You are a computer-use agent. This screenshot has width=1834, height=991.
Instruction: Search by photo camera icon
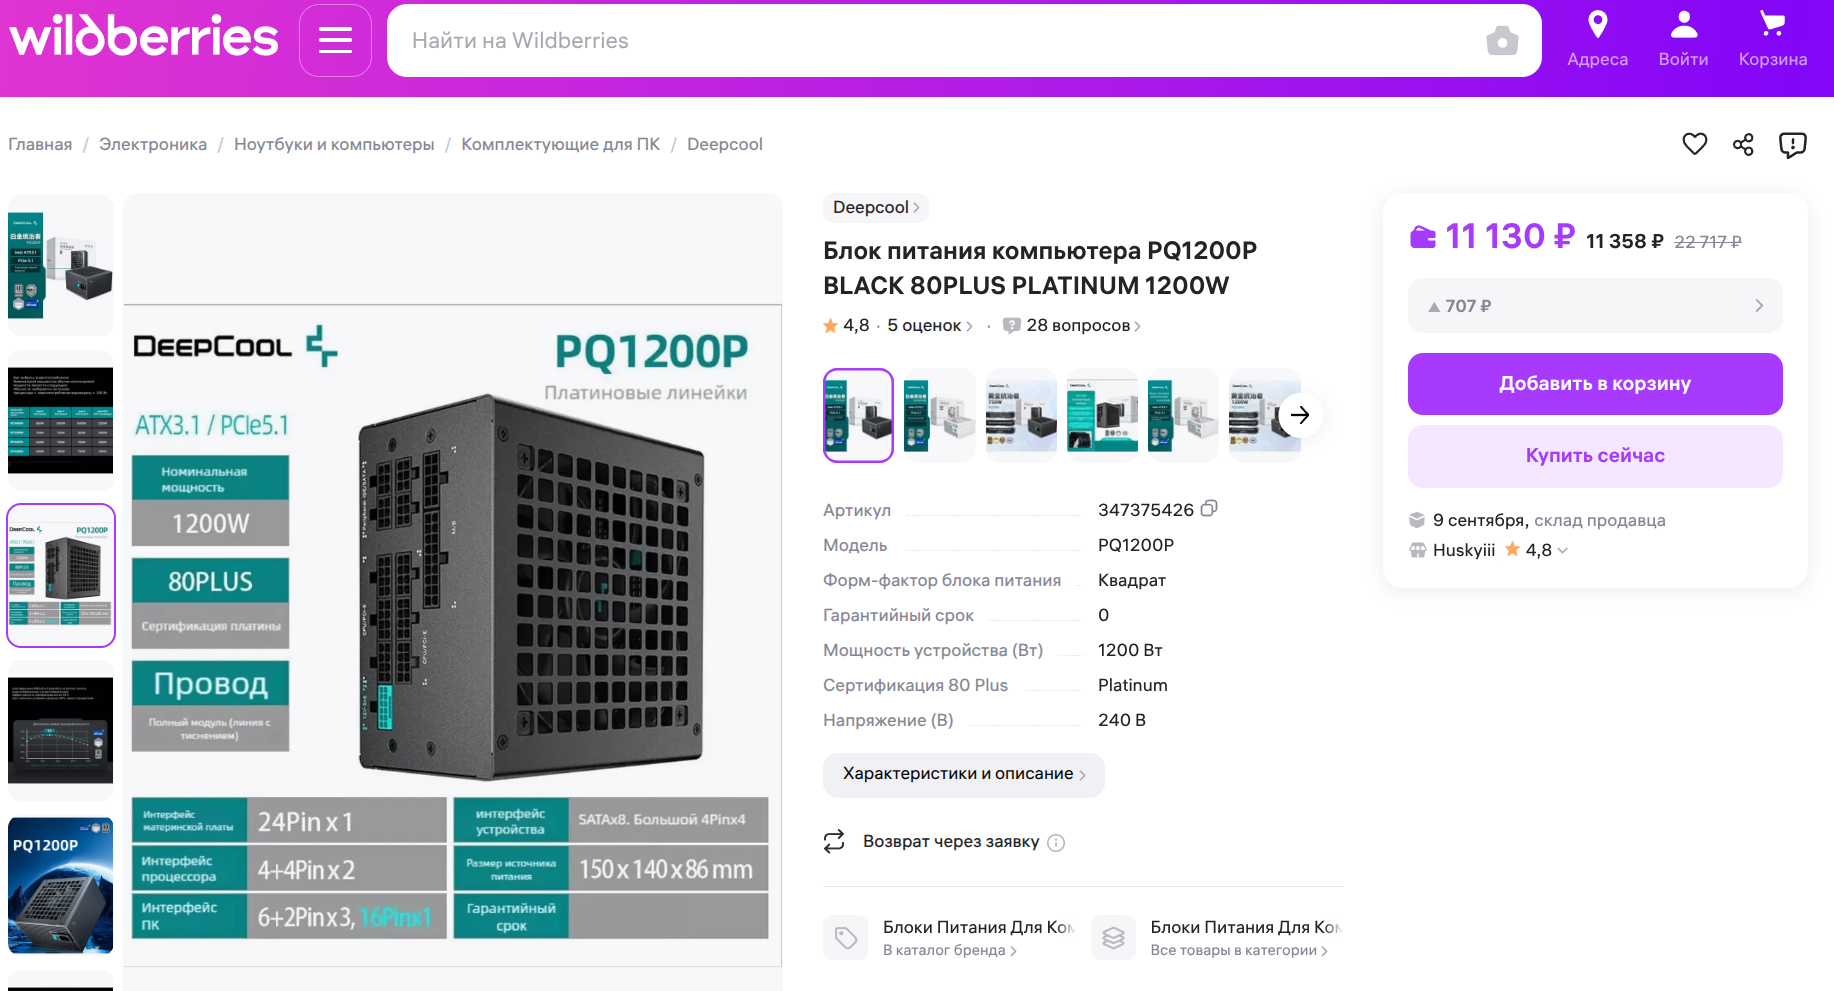(1501, 41)
